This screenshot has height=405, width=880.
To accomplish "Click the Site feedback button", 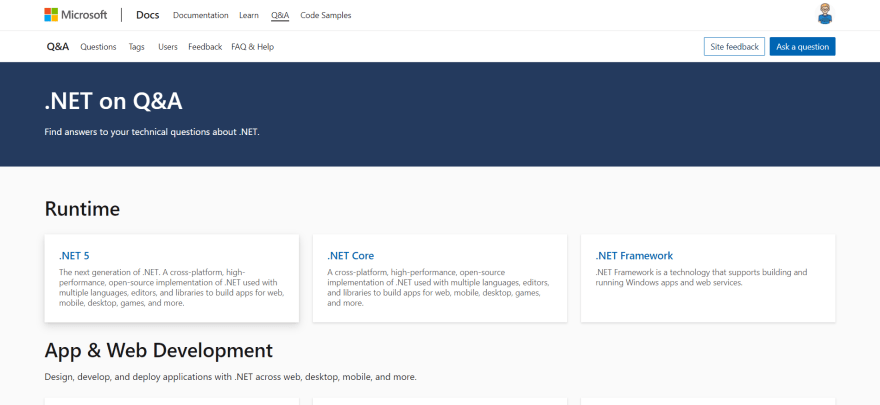I will pos(734,47).
